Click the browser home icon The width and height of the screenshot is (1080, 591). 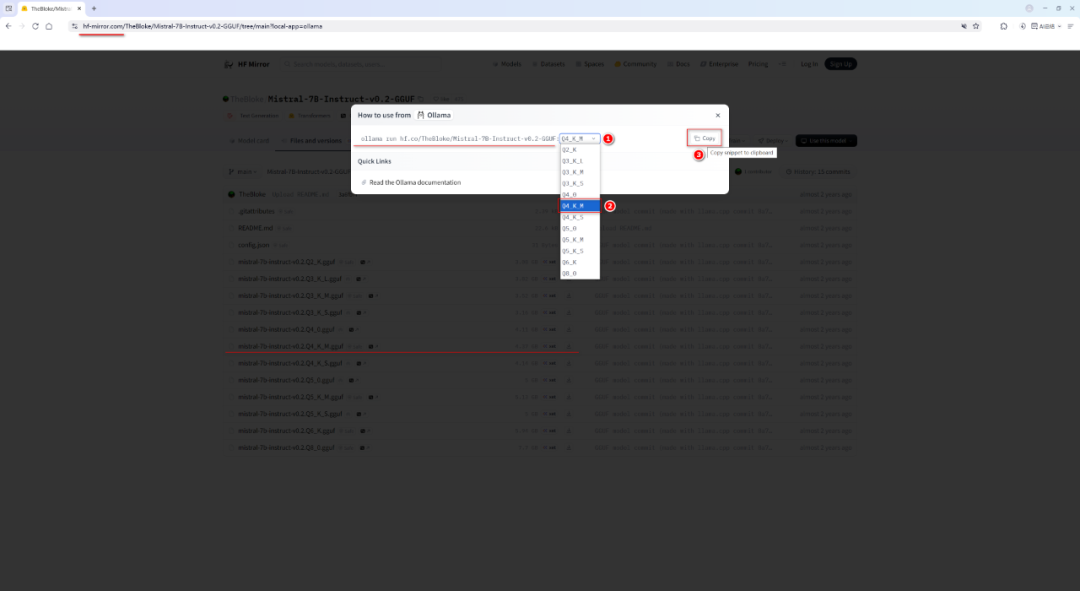(x=49, y=26)
